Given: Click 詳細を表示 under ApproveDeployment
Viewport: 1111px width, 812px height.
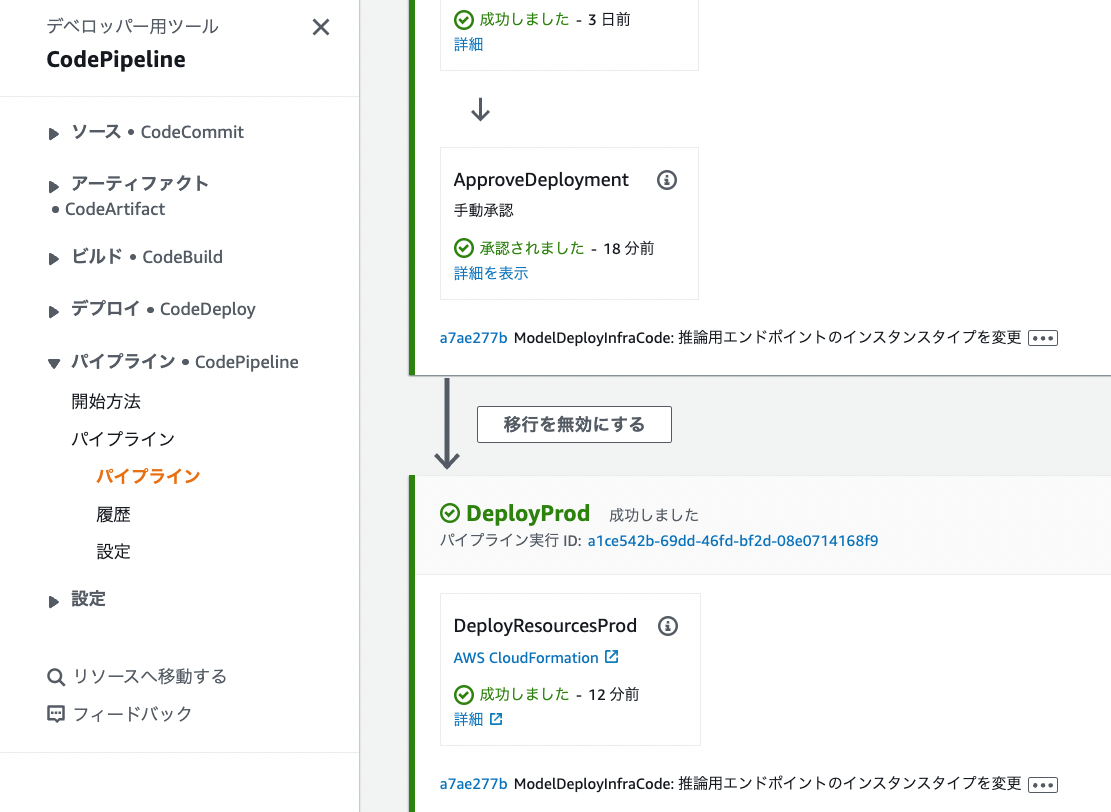Looking at the screenshot, I should tap(491, 273).
